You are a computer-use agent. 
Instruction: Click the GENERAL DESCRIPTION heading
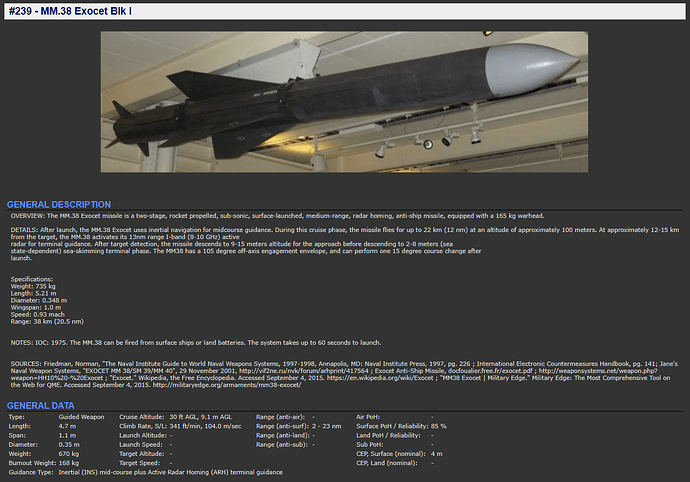coord(59,204)
